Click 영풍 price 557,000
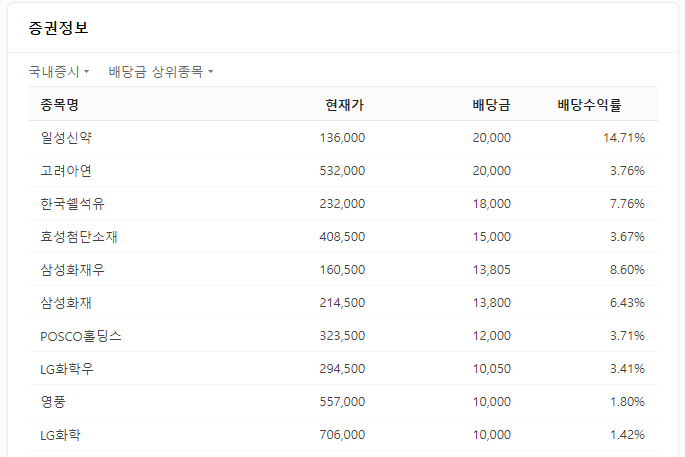This screenshot has width=685, height=457. click(342, 402)
